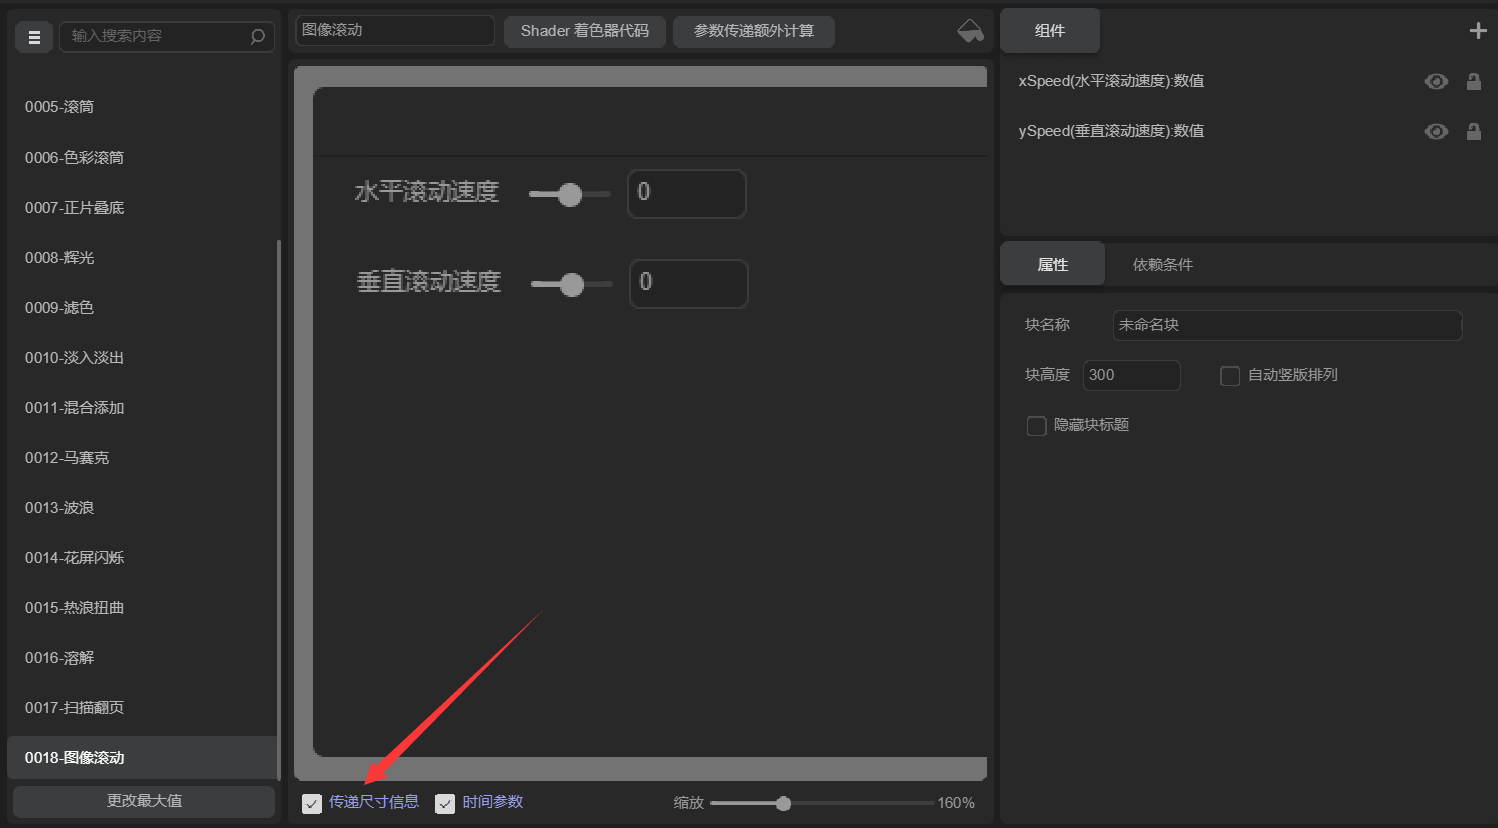Add a component with plus icon

pos(1477,31)
